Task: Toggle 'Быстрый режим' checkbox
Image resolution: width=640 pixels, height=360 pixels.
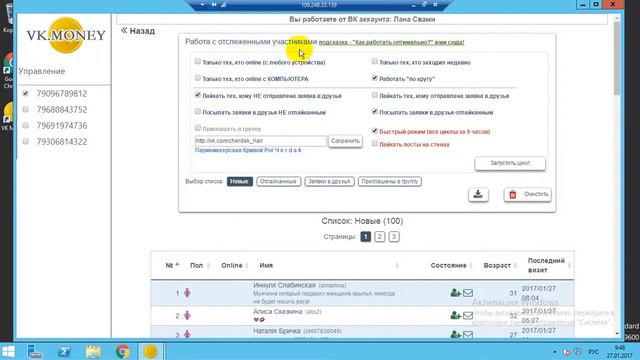Action: point(375,131)
